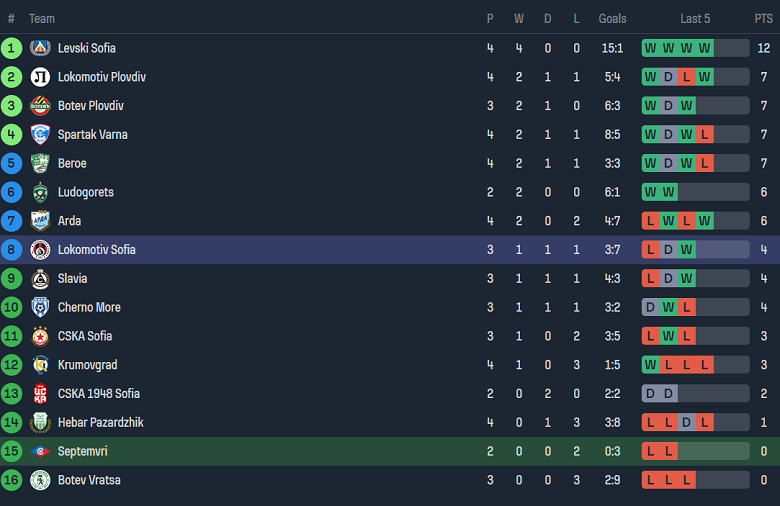Click the Cherno More team logo
Viewport: 780px width, 506px height.
click(40, 307)
